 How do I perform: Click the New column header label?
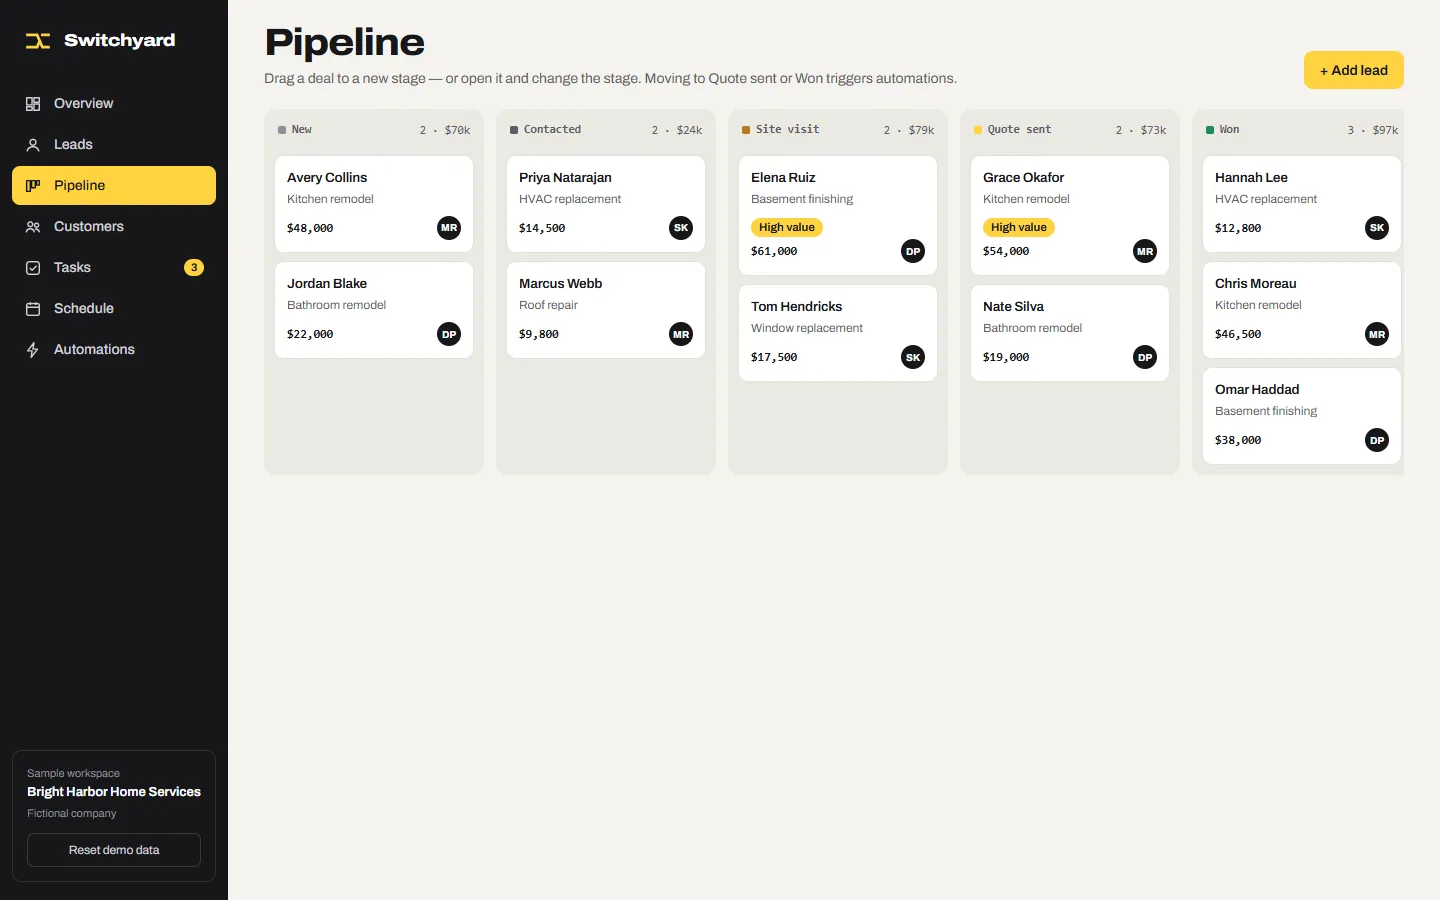click(302, 130)
